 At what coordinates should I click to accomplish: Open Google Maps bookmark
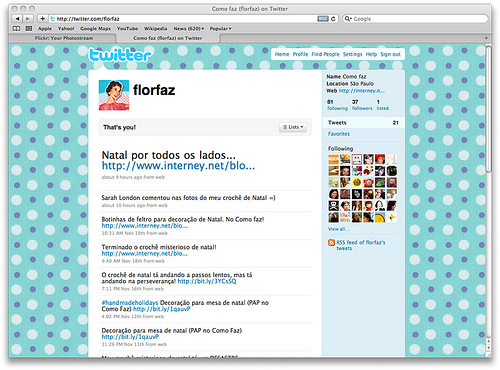click(95, 29)
